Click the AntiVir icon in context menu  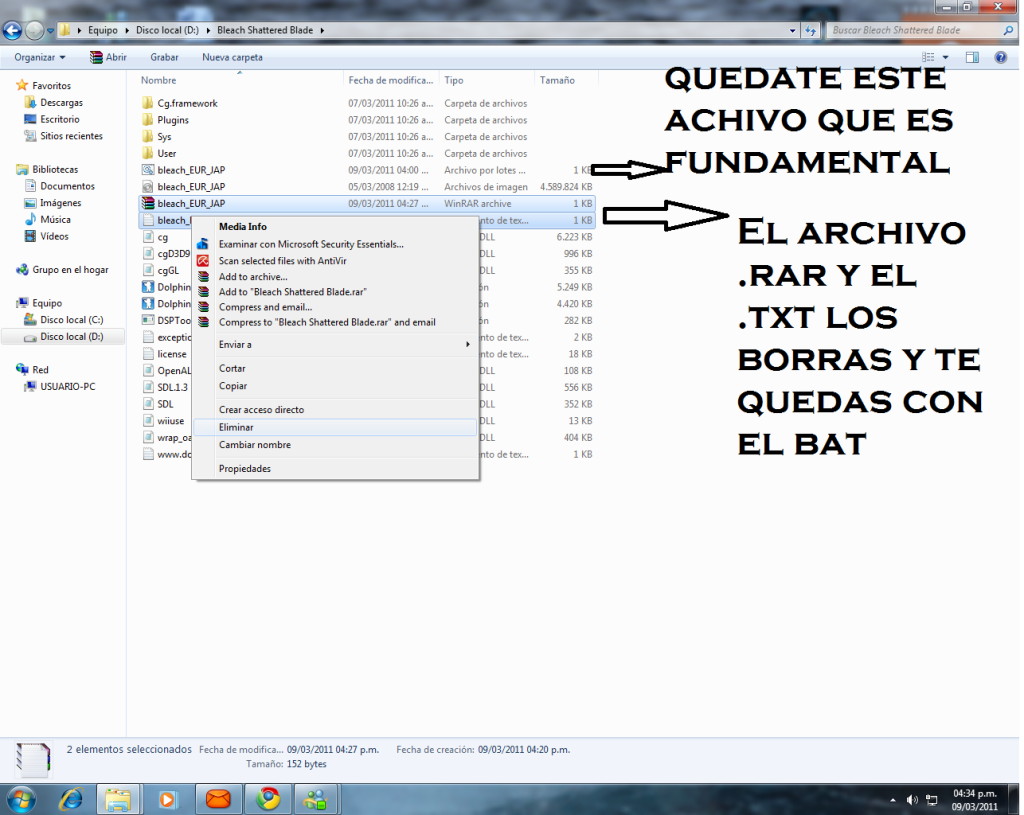203,261
